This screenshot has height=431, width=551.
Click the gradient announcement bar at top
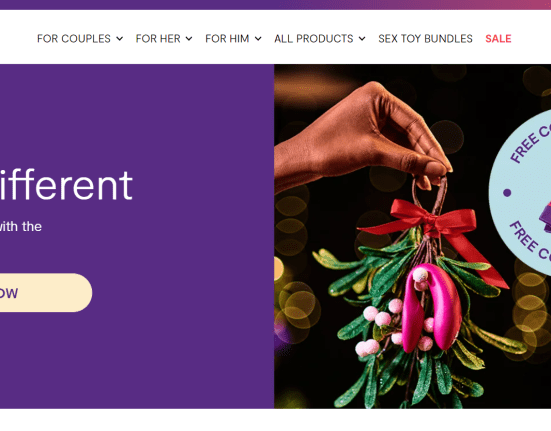tap(276, 5)
